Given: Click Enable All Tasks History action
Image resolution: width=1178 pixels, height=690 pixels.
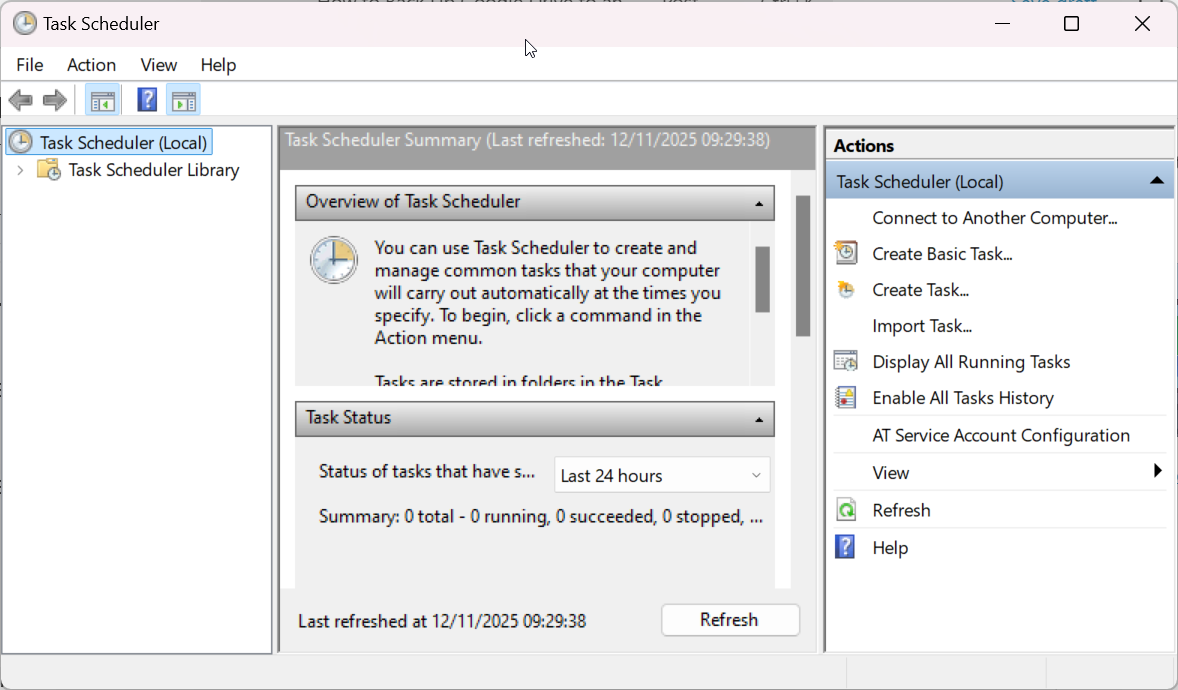Looking at the screenshot, I should 962,398.
